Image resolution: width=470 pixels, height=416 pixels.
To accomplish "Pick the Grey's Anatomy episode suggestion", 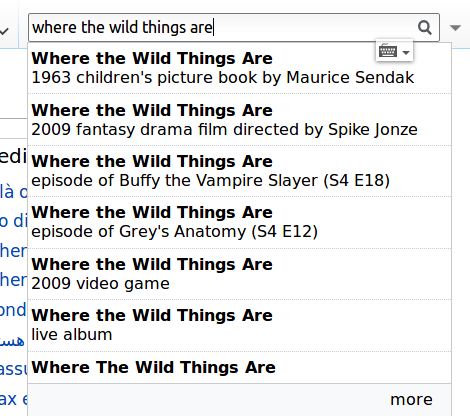I will 239,222.
